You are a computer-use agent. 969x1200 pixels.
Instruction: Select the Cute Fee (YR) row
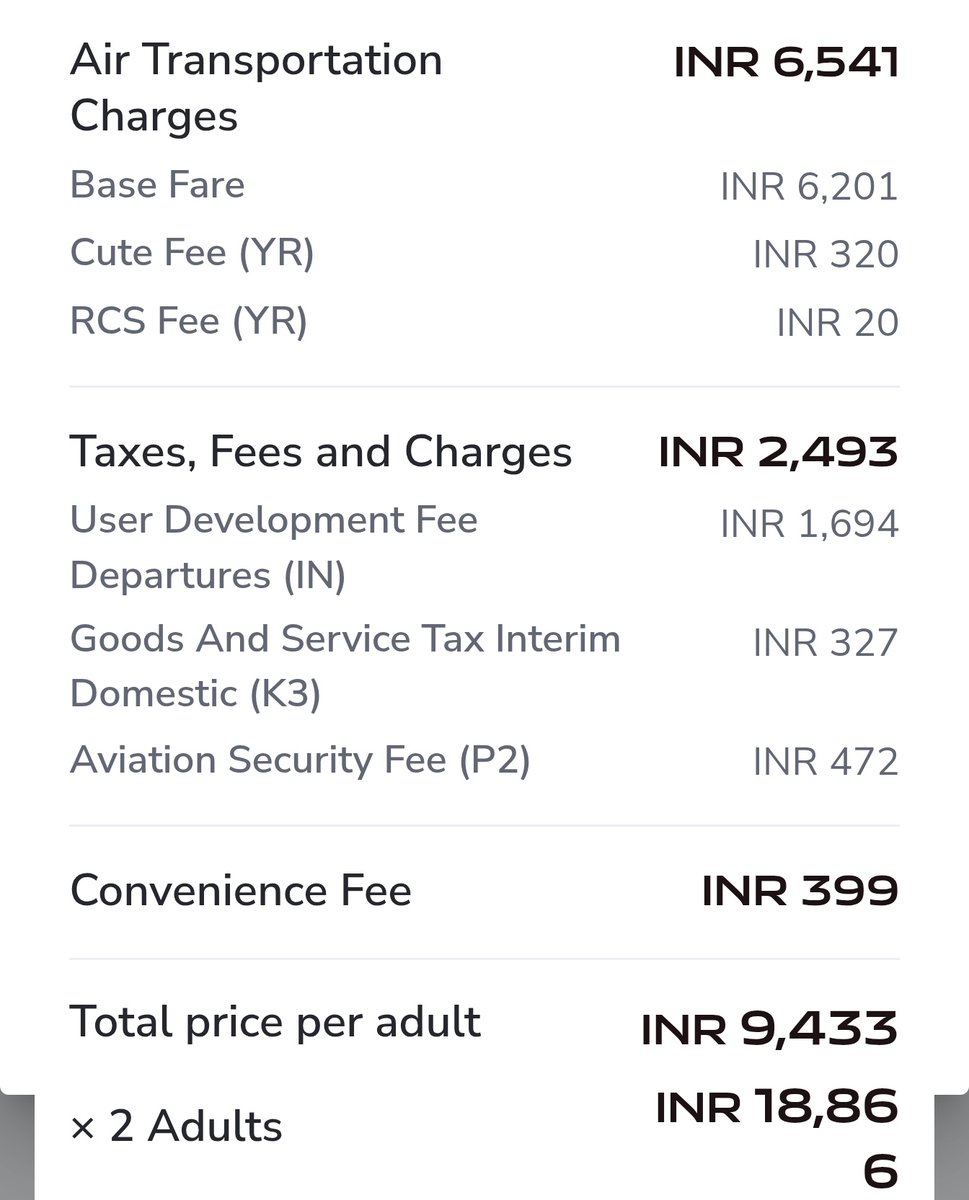[x=484, y=253]
